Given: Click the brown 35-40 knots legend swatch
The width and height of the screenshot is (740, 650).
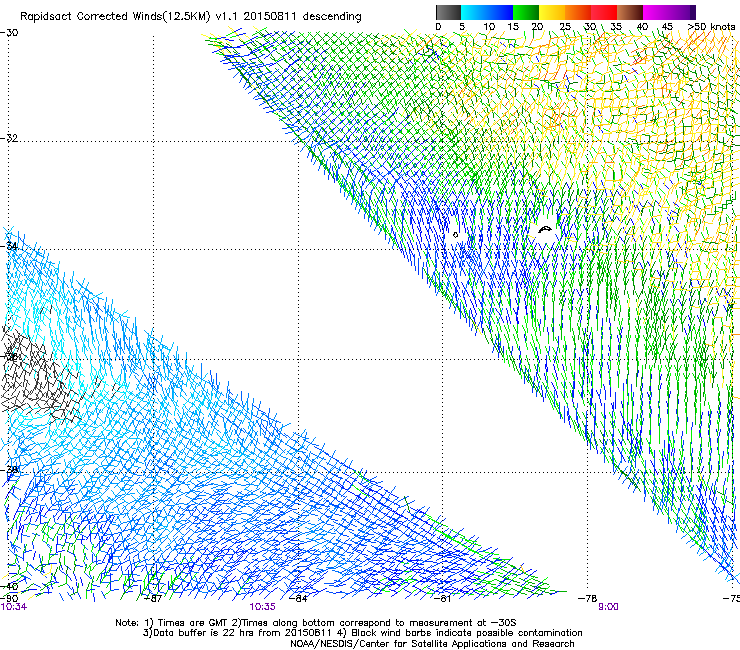Looking at the screenshot, I should [x=630, y=12].
